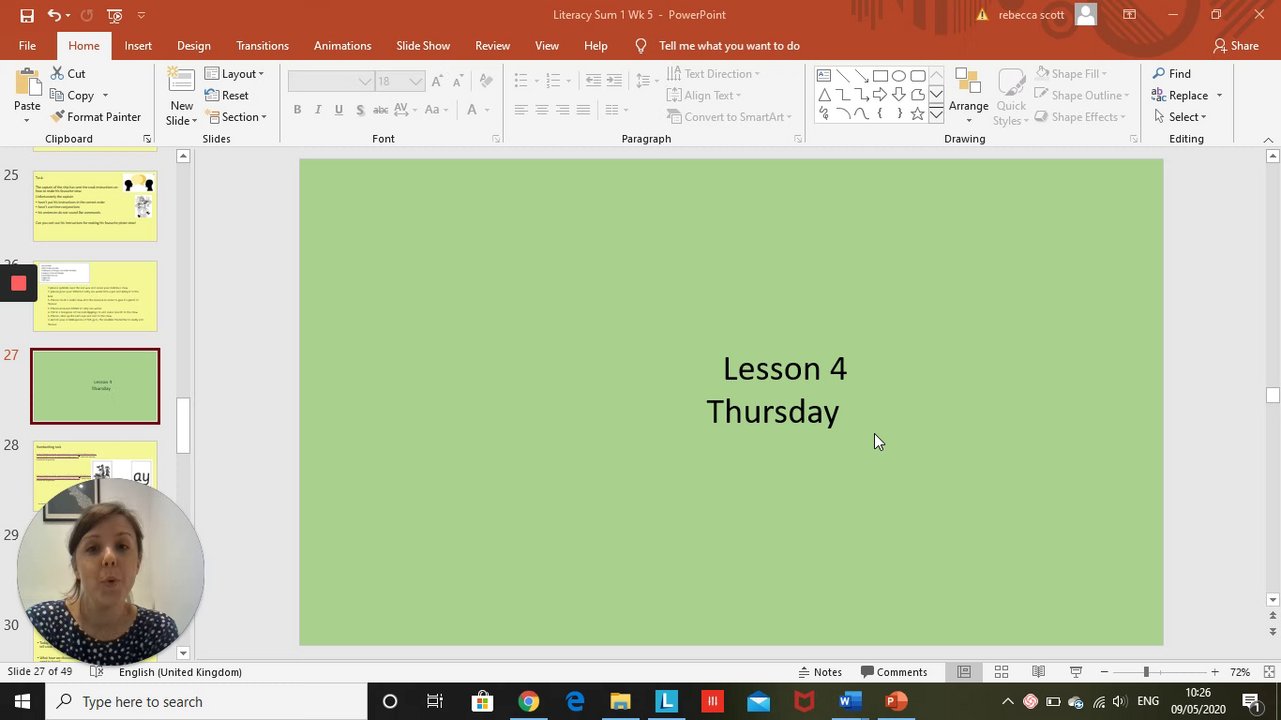This screenshot has height=720, width=1281.
Task: Switch to the Design tab
Action: 193,46
